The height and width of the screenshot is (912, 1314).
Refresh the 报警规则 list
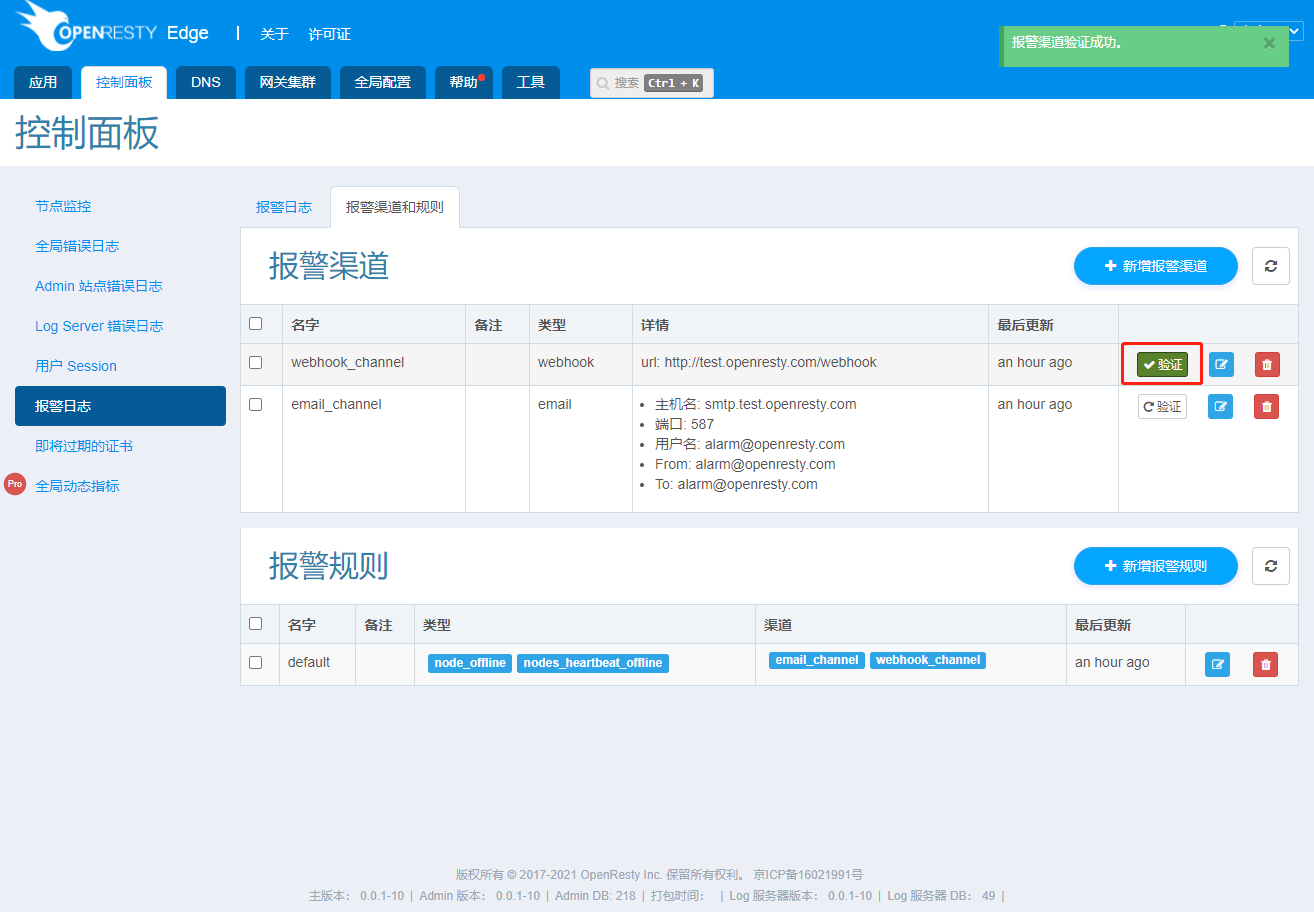(1271, 566)
